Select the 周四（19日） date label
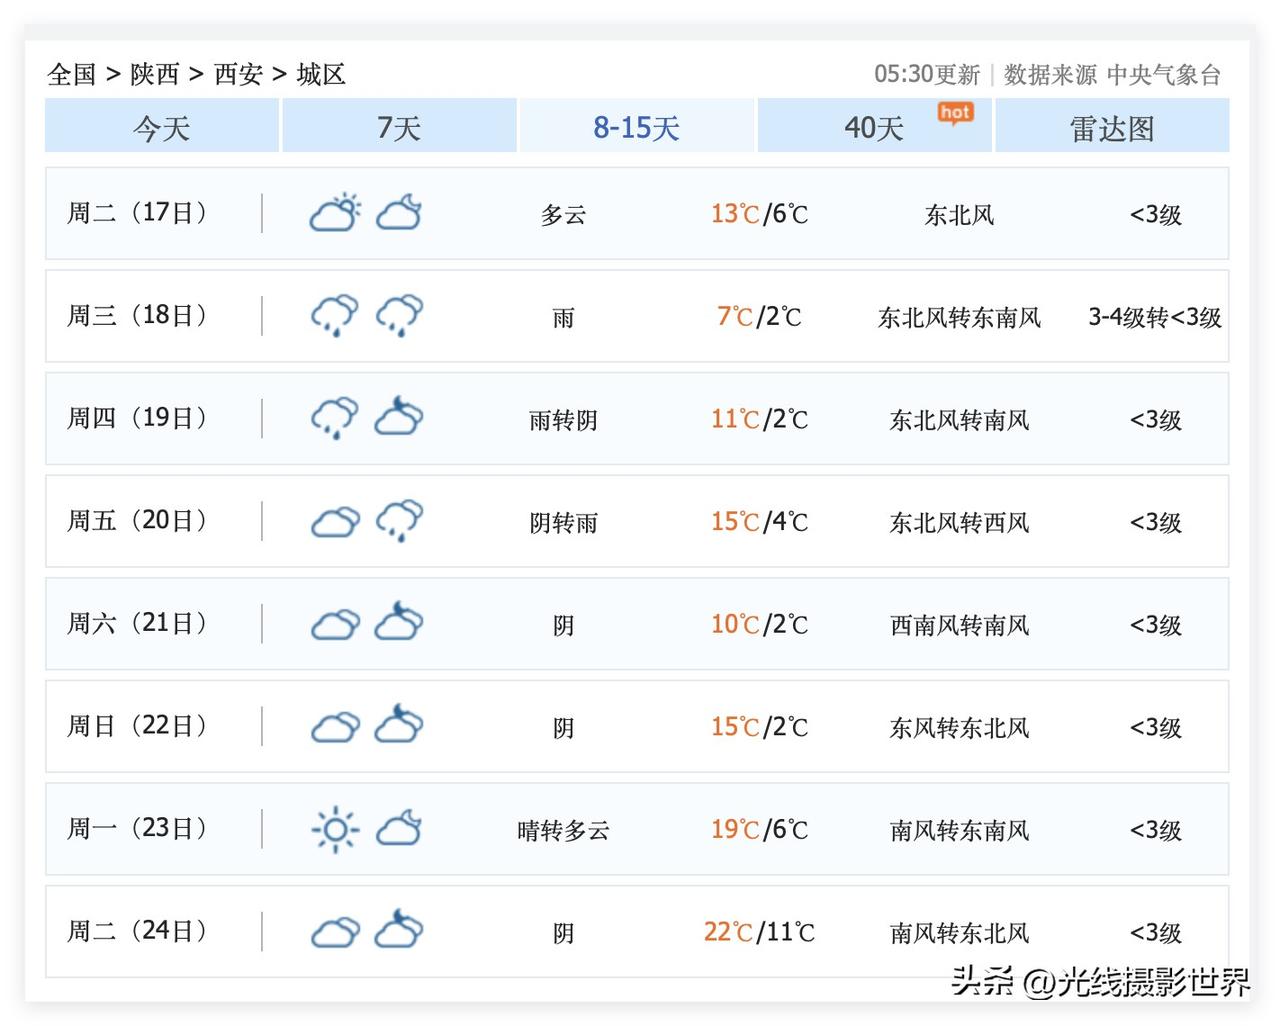This screenshot has height=1026, width=1280. [x=137, y=418]
